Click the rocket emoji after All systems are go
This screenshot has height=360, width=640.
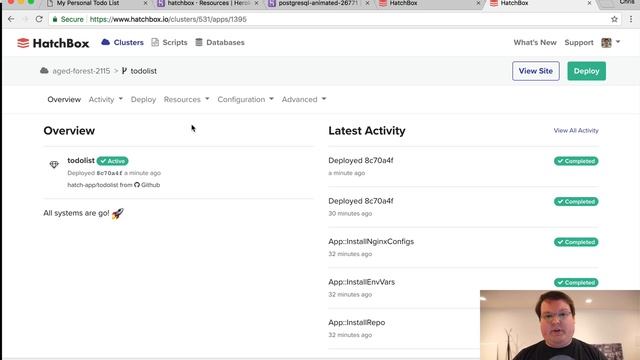(x=118, y=213)
